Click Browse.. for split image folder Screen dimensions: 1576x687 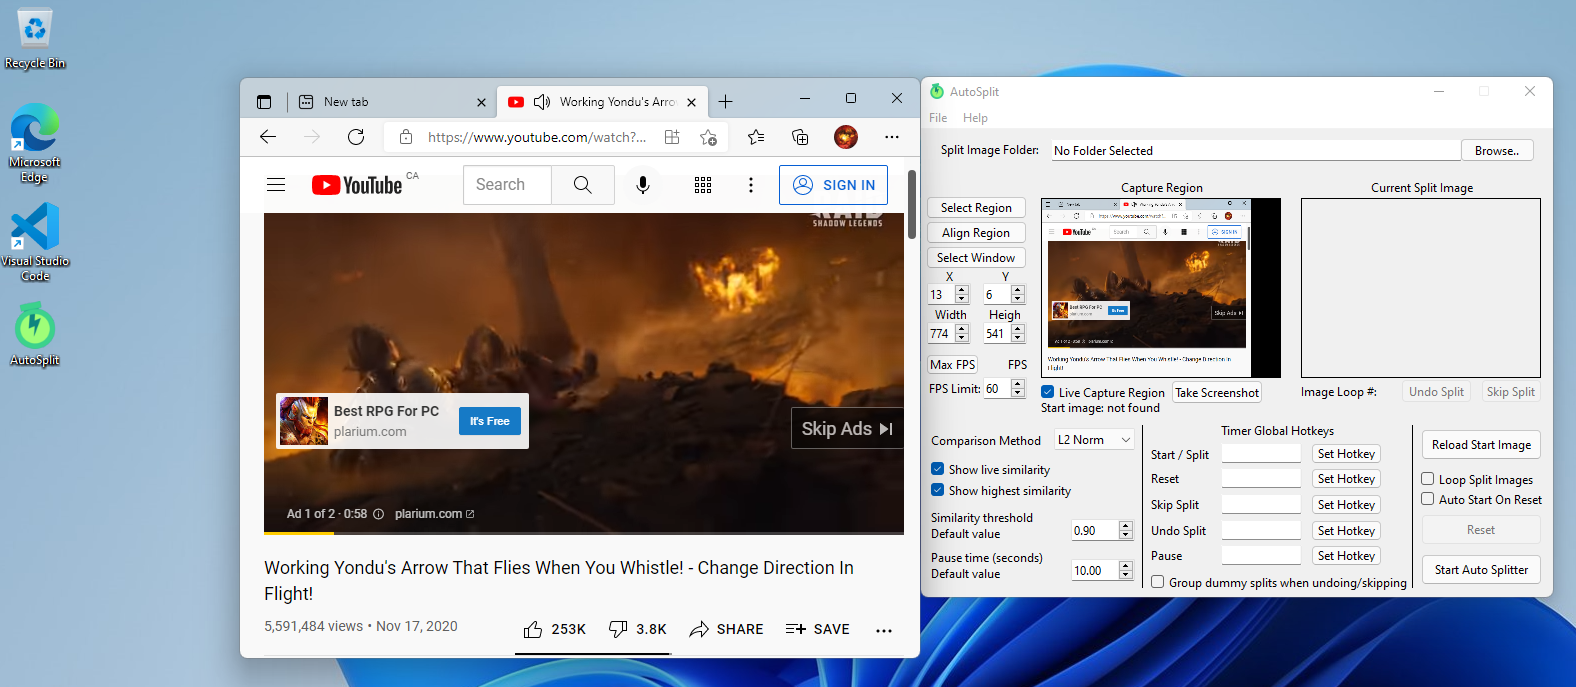pyautogui.click(x=1497, y=150)
